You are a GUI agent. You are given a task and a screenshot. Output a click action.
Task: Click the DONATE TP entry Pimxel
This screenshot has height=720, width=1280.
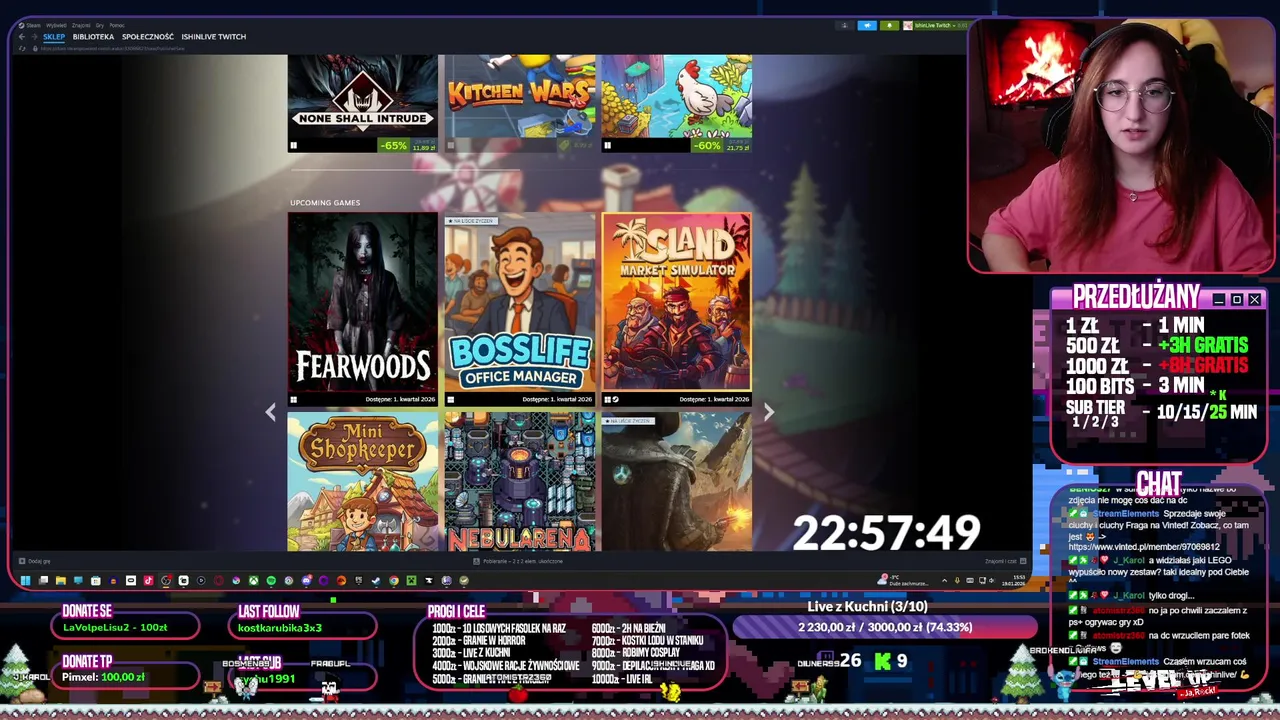[x=103, y=677]
